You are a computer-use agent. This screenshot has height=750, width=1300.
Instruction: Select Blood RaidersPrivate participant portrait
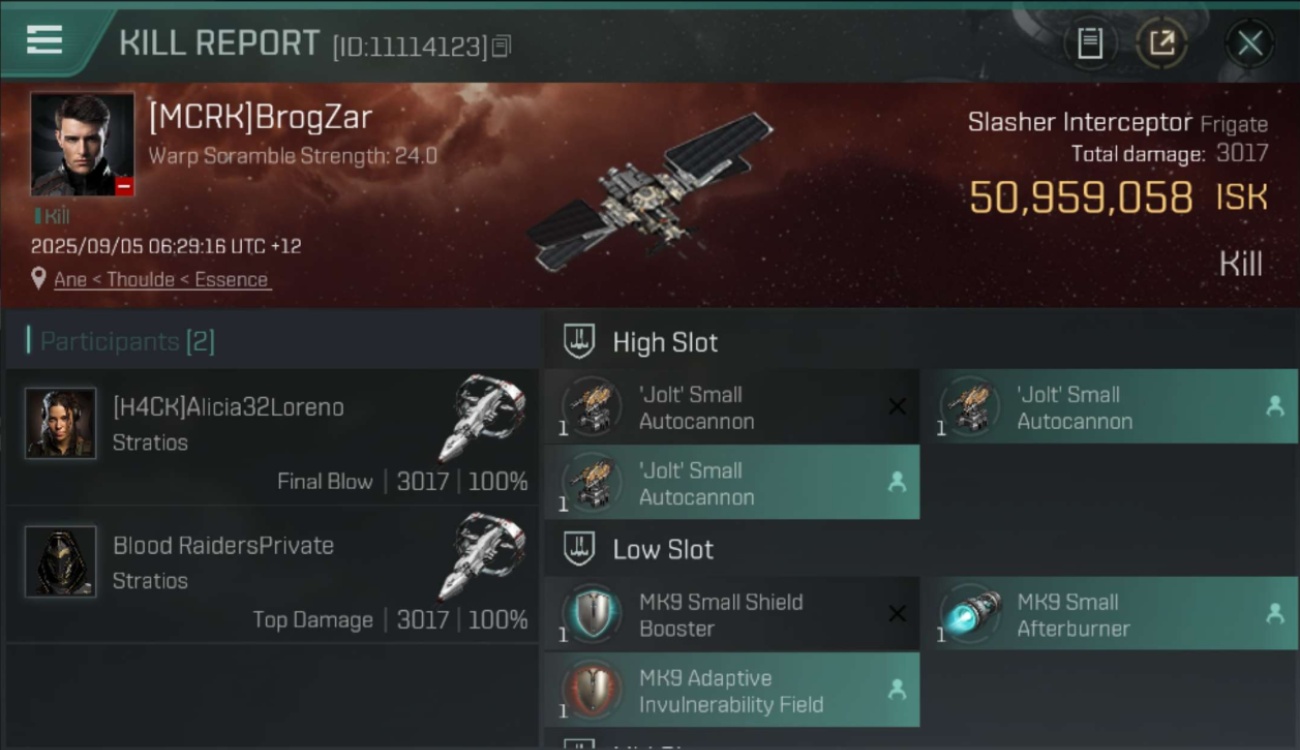point(60,561)
